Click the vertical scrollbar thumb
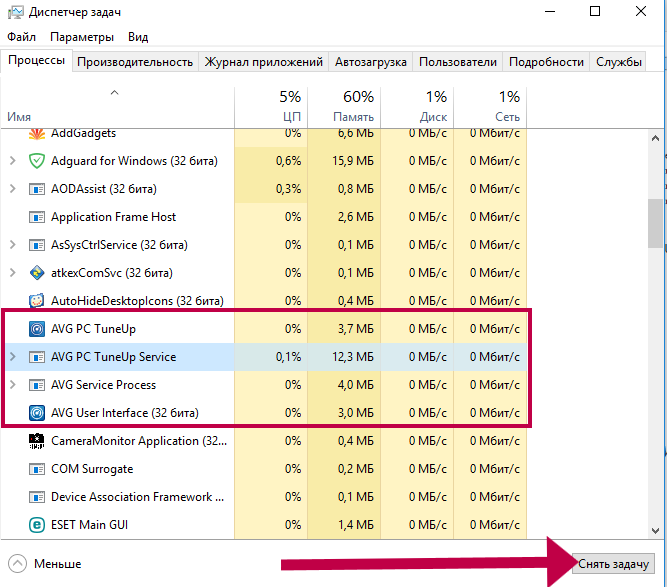Image resolution: width=667 pixels, height=587 pixels. click(x=656, y=222)
